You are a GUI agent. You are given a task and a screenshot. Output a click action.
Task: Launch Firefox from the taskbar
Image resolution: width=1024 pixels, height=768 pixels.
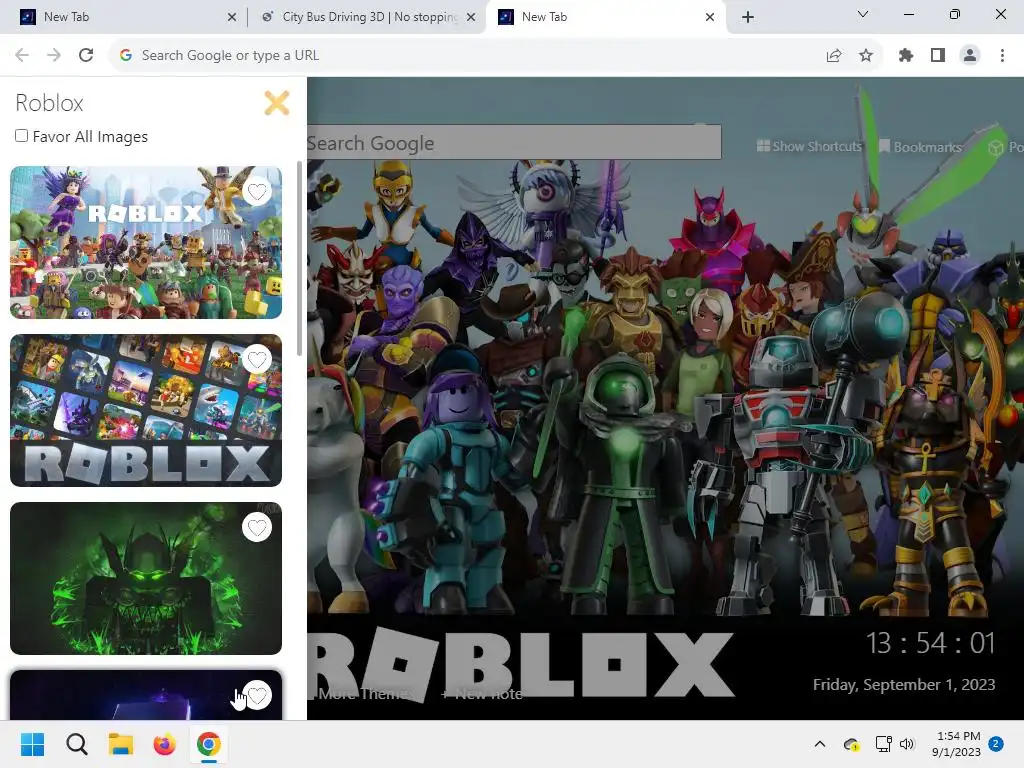tap(165, 744)
